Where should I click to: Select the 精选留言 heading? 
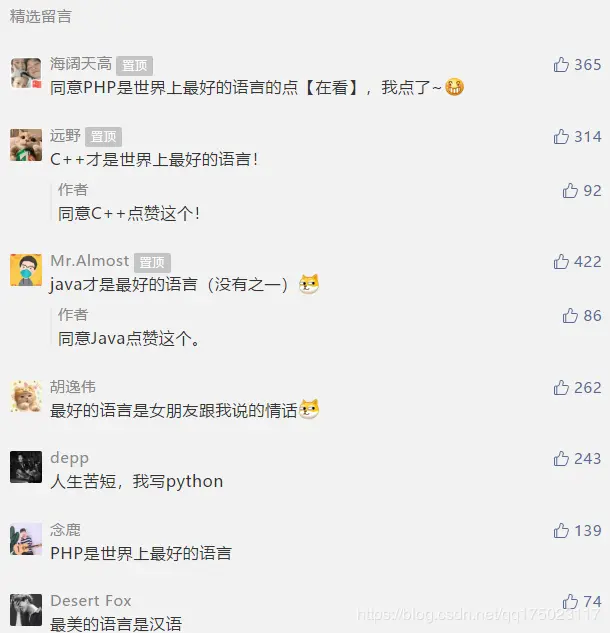coord(40,17)
